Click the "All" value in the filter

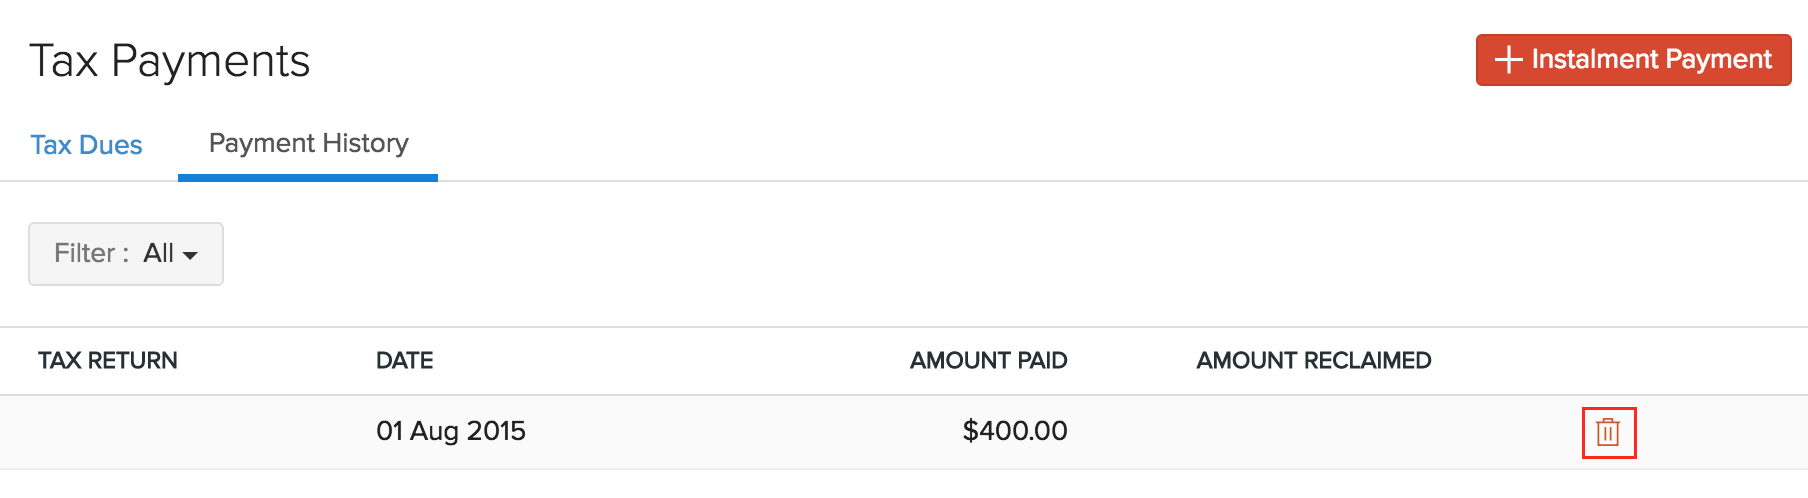[159, 253]
